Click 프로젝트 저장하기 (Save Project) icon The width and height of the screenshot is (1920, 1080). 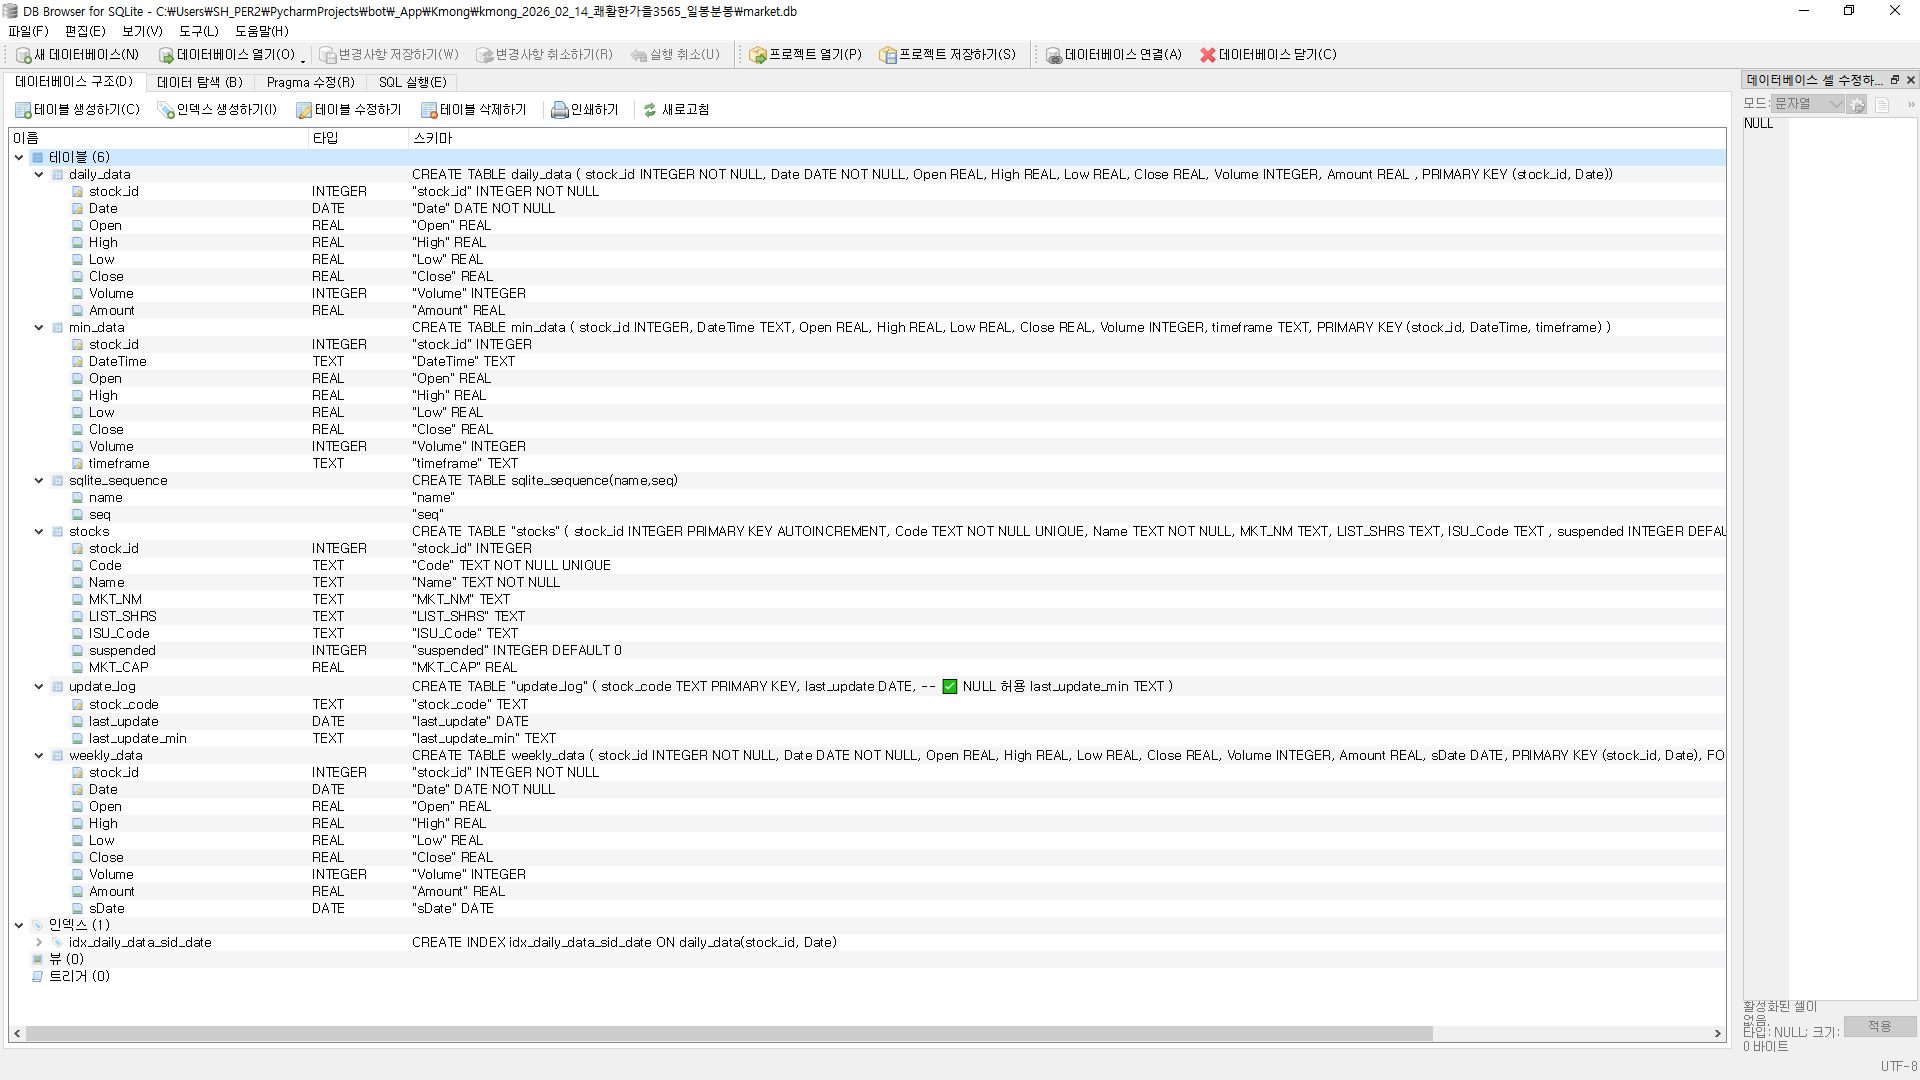[888, 55]
